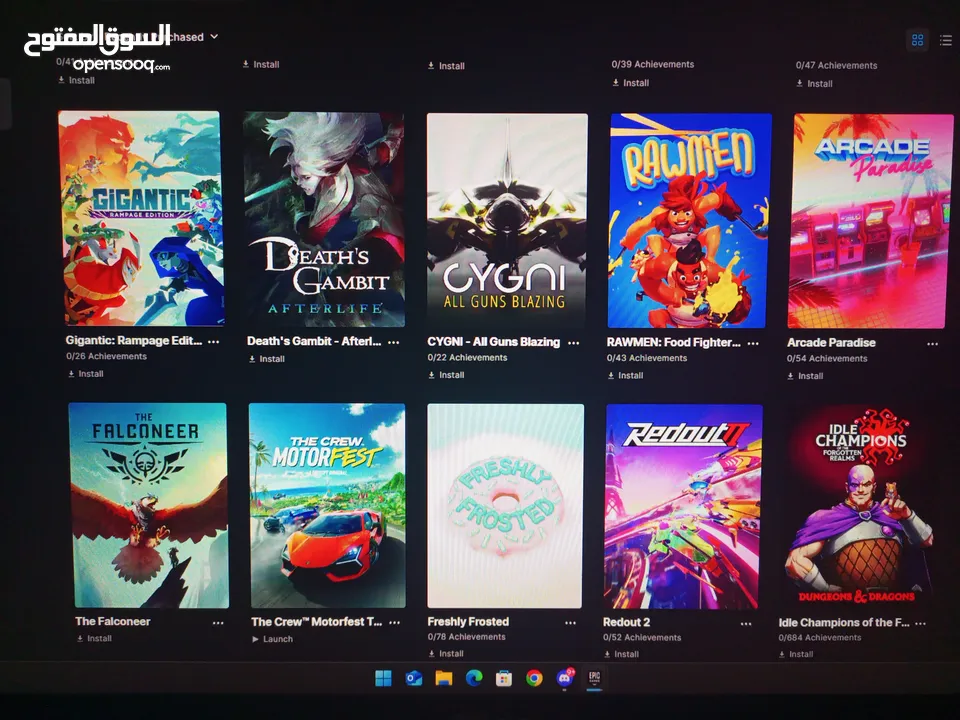Open more options for Idle Champions
960x720 pixels.
point(920,623)
